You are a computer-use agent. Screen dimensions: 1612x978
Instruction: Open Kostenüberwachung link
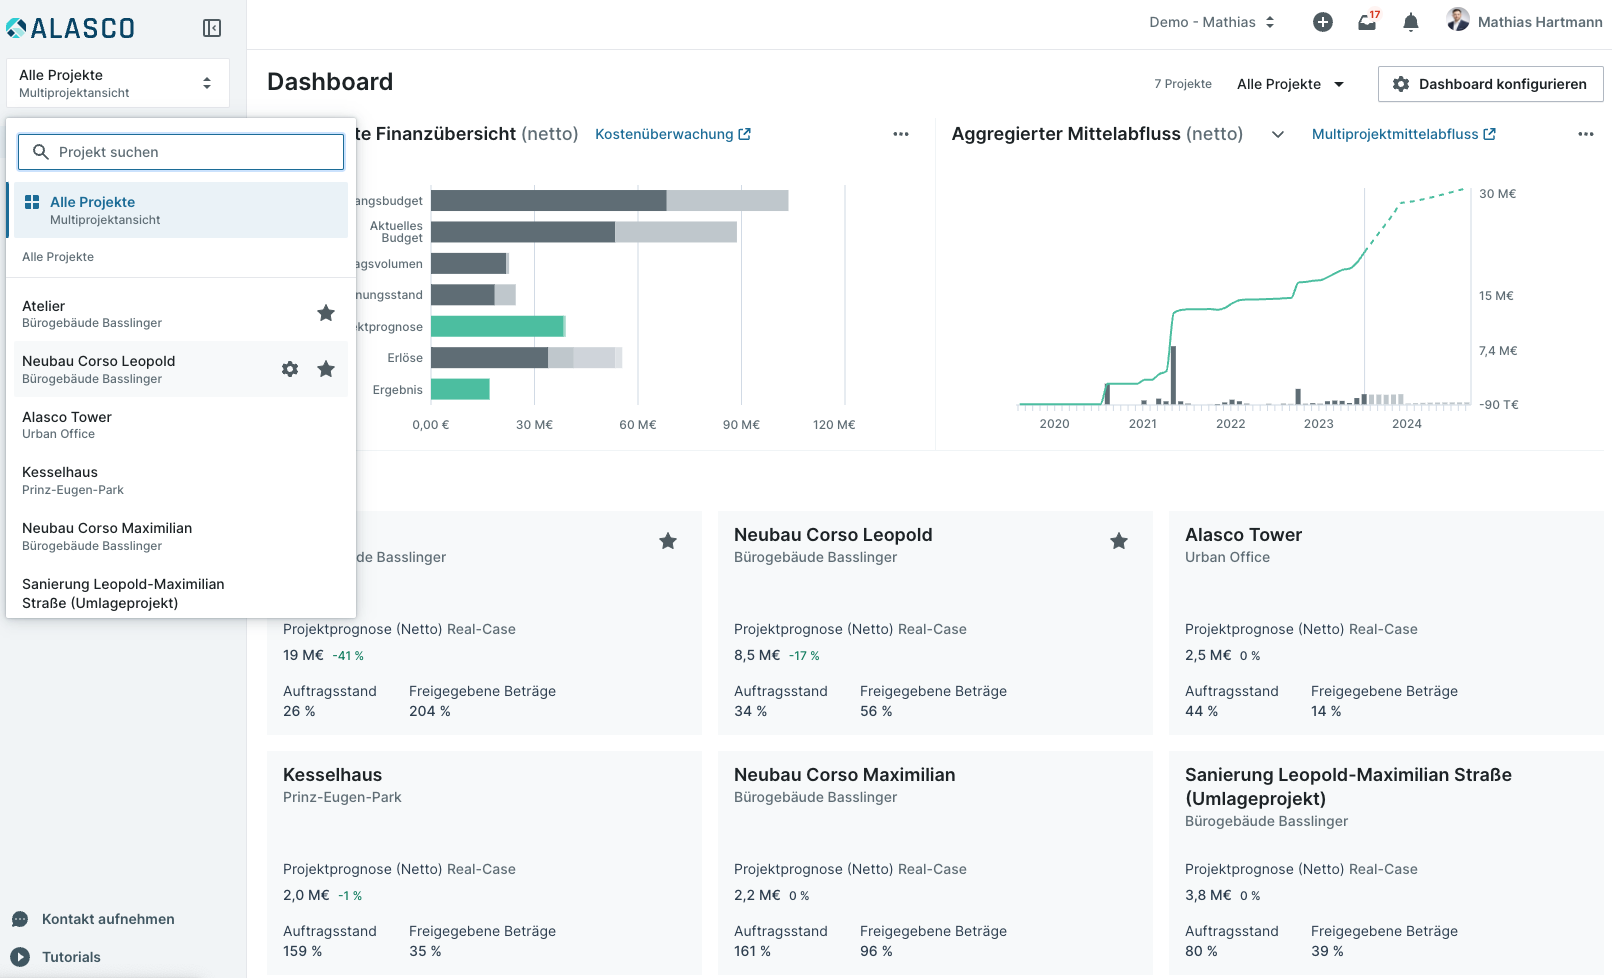(673, 134)
